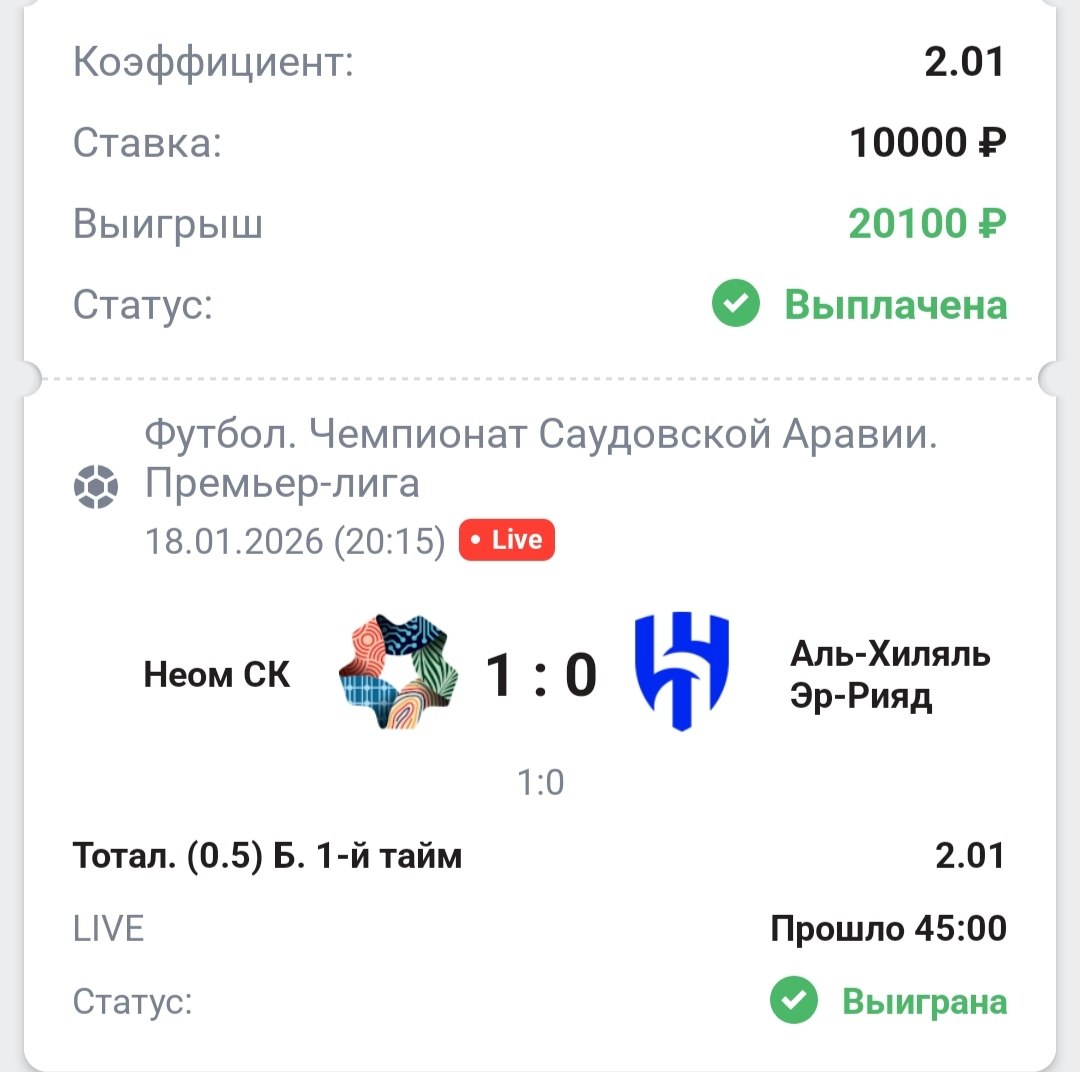Click the 10000 ₽ stake amount
1080x1072 pixels.
[927, 145]
